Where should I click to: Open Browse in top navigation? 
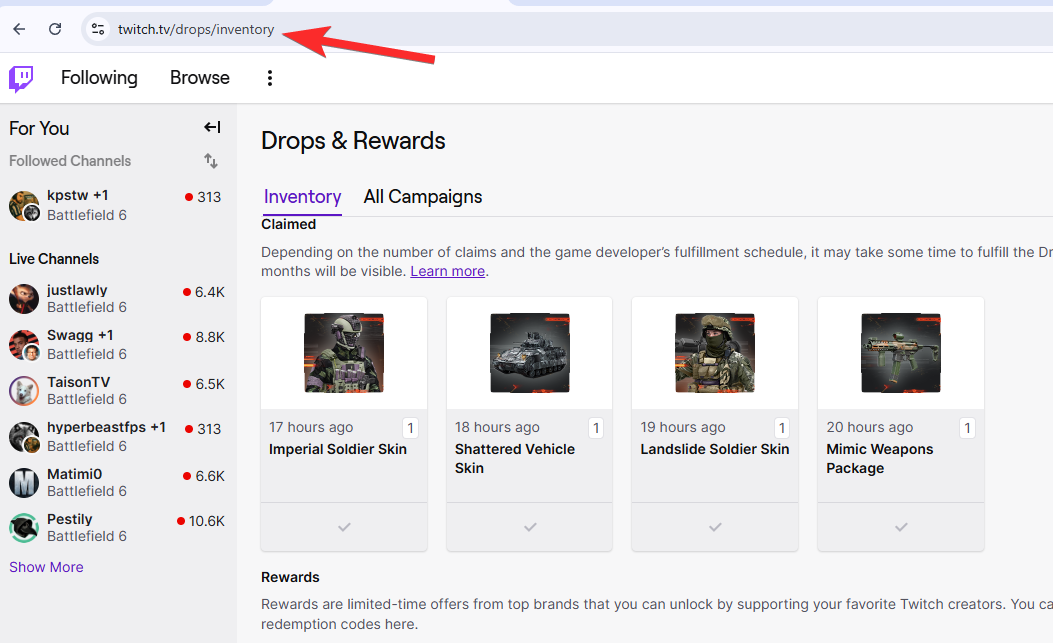click(x=199, y=78)
